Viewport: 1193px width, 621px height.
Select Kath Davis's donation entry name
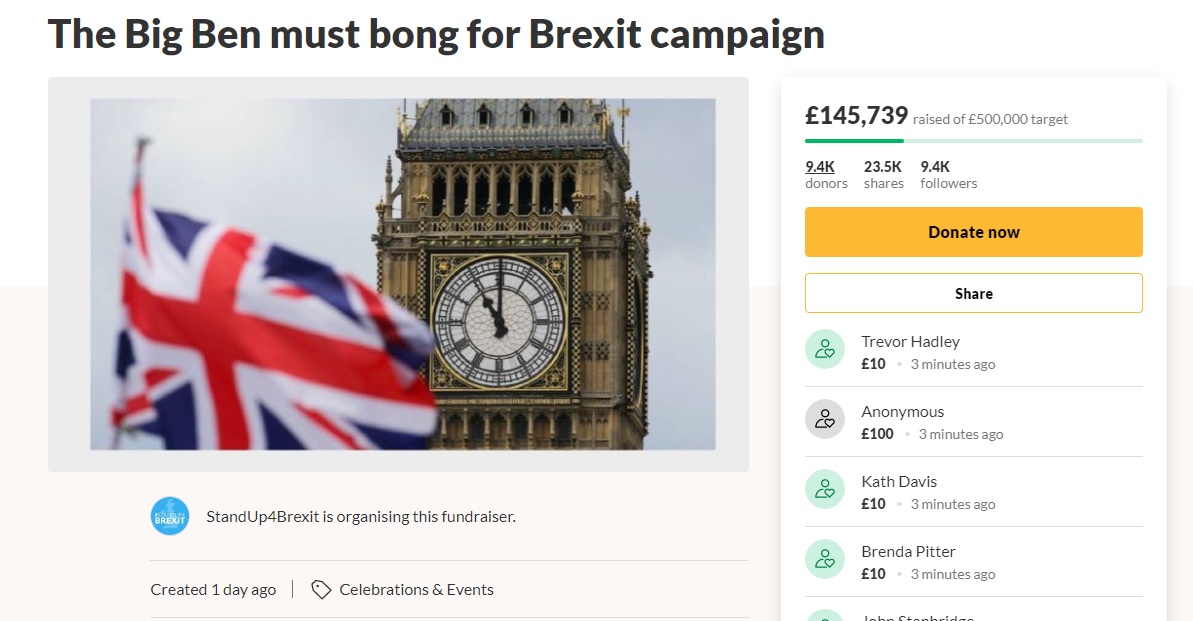click(x=899, y=481)
